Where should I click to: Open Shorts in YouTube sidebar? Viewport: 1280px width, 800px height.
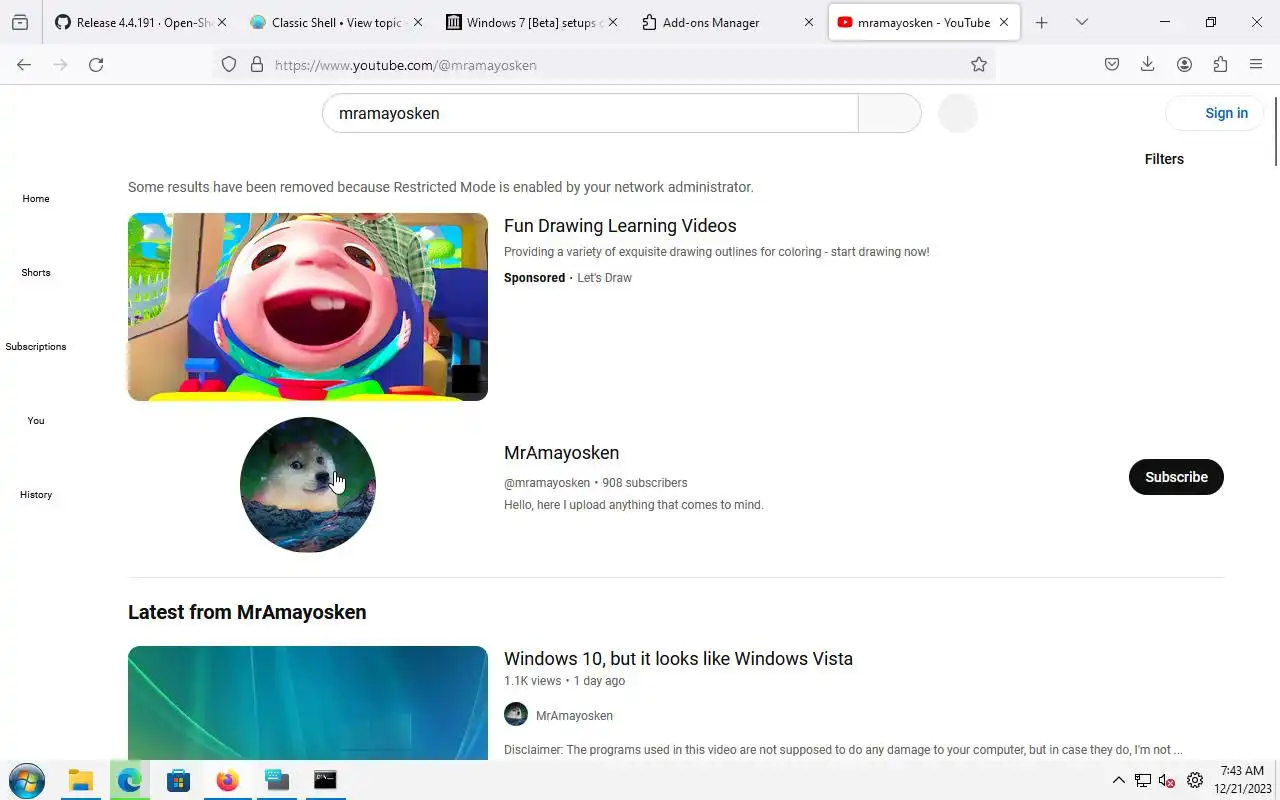36,272
